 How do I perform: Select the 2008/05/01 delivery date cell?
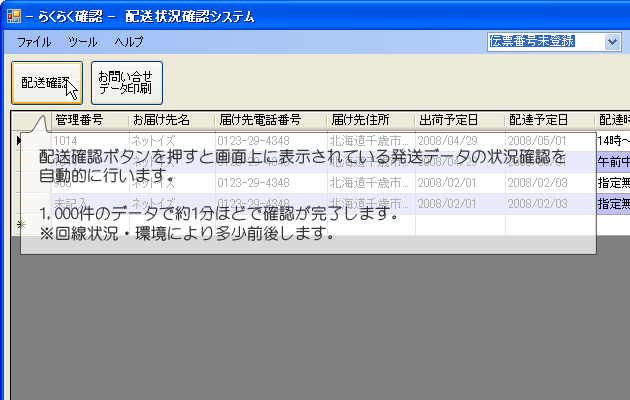pos(538,140)
